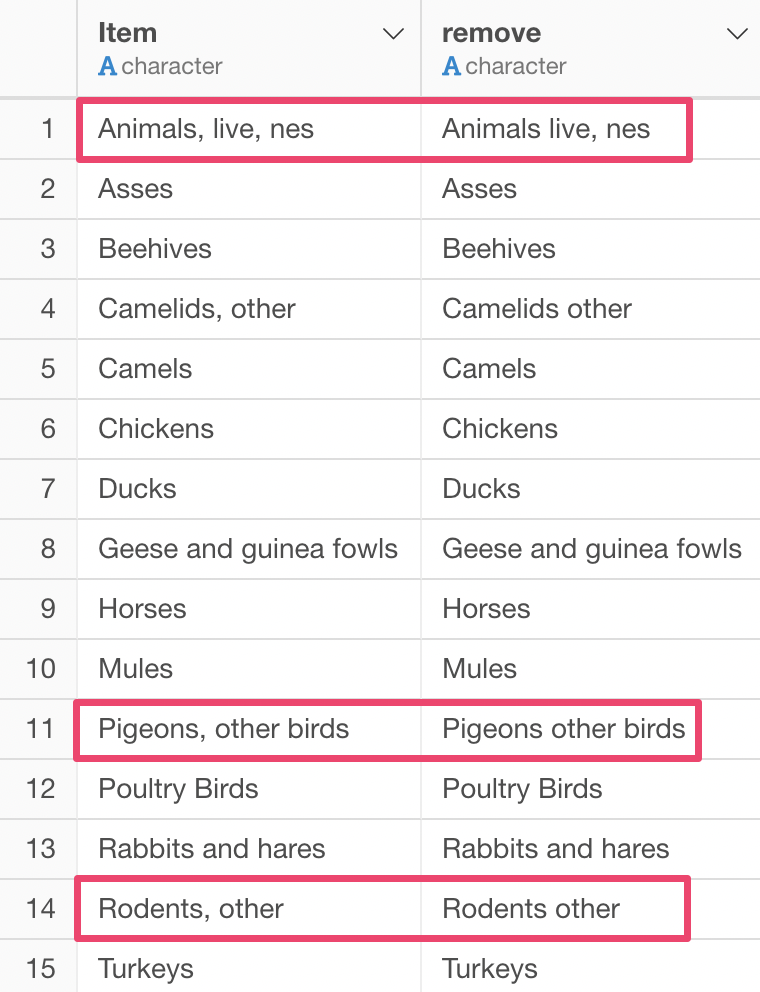Click the 'Animals, live, nes' Item cell

(249, 129)
